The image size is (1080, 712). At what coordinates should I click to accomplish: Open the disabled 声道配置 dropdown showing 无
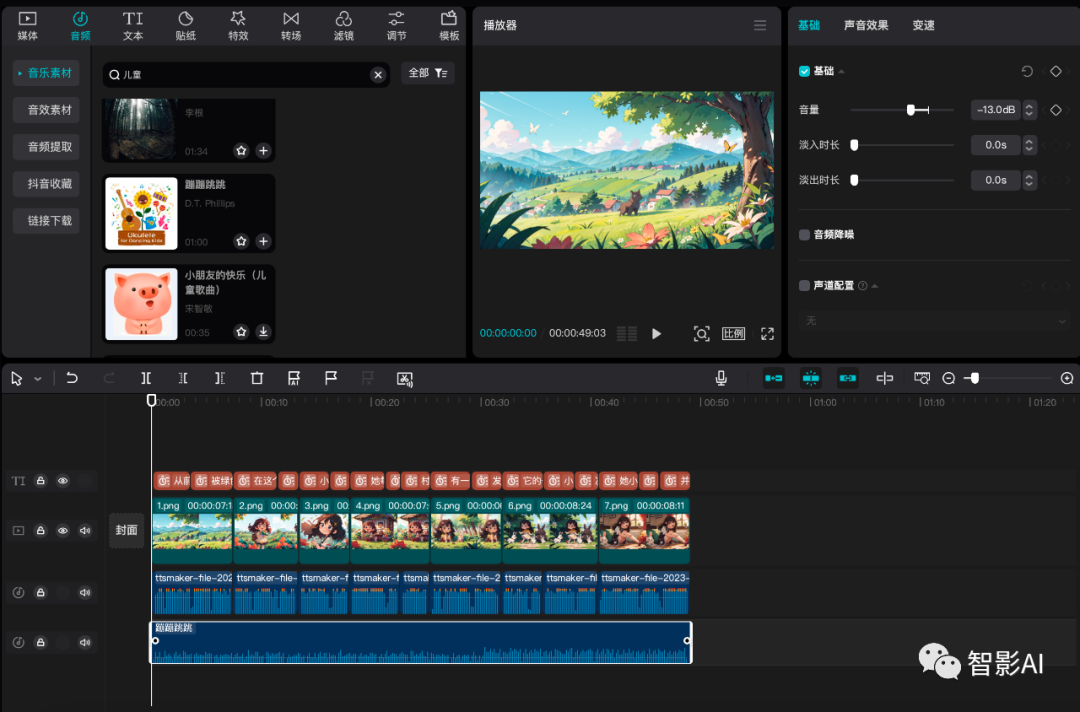tap(935, 321)
